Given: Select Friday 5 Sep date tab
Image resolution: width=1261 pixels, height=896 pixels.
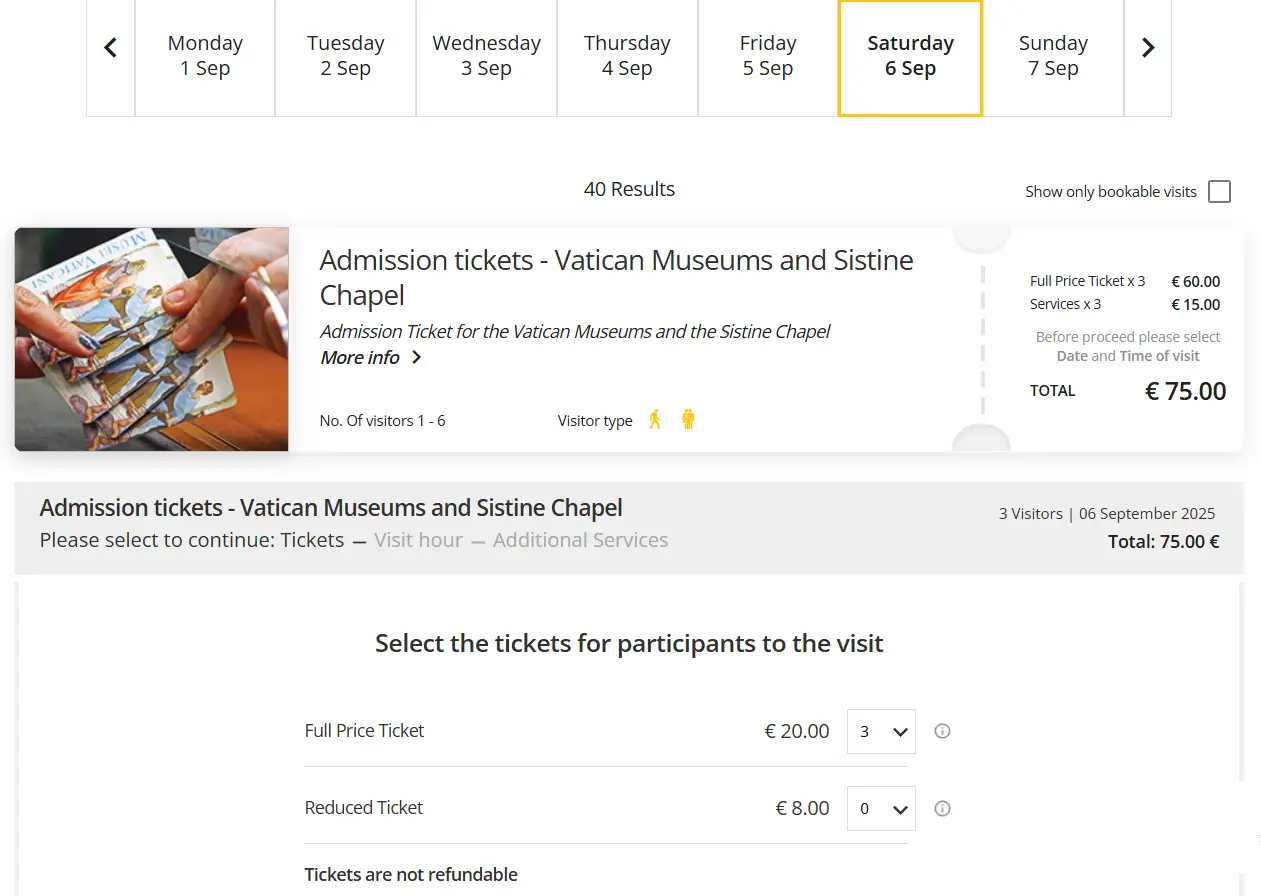Looking at the screenshot, I should pyautogui.click(x=768, y=57).
